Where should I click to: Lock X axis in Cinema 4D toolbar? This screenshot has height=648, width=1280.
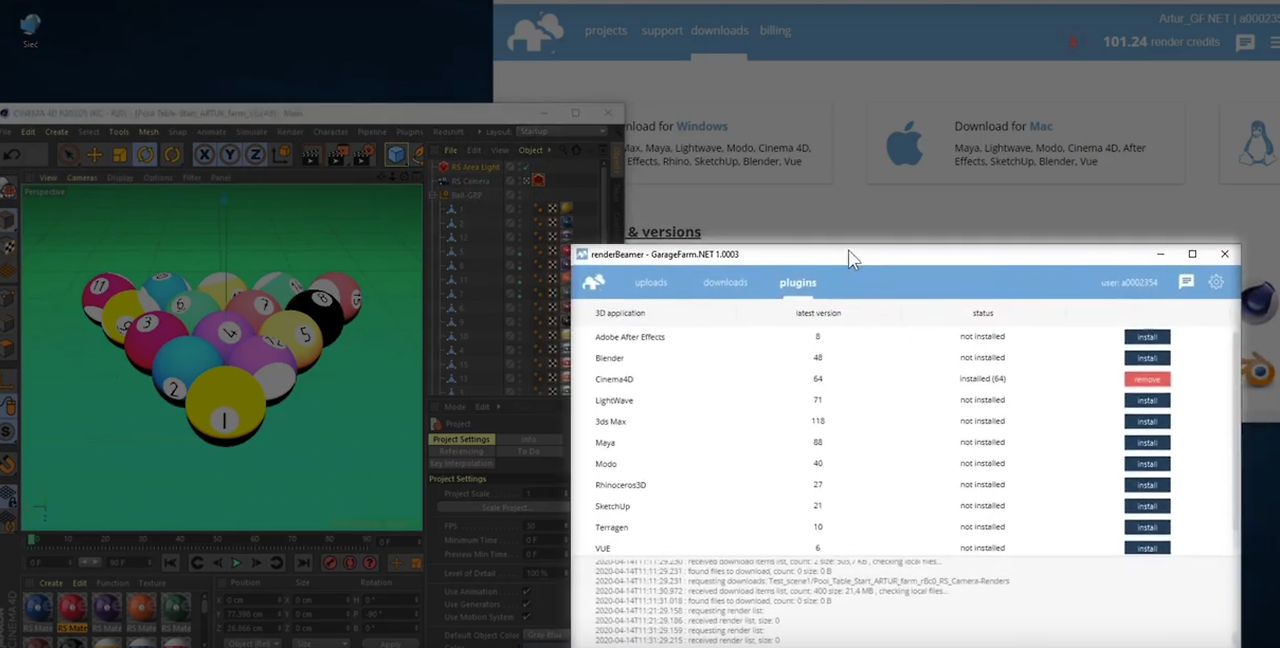[204, 154]
